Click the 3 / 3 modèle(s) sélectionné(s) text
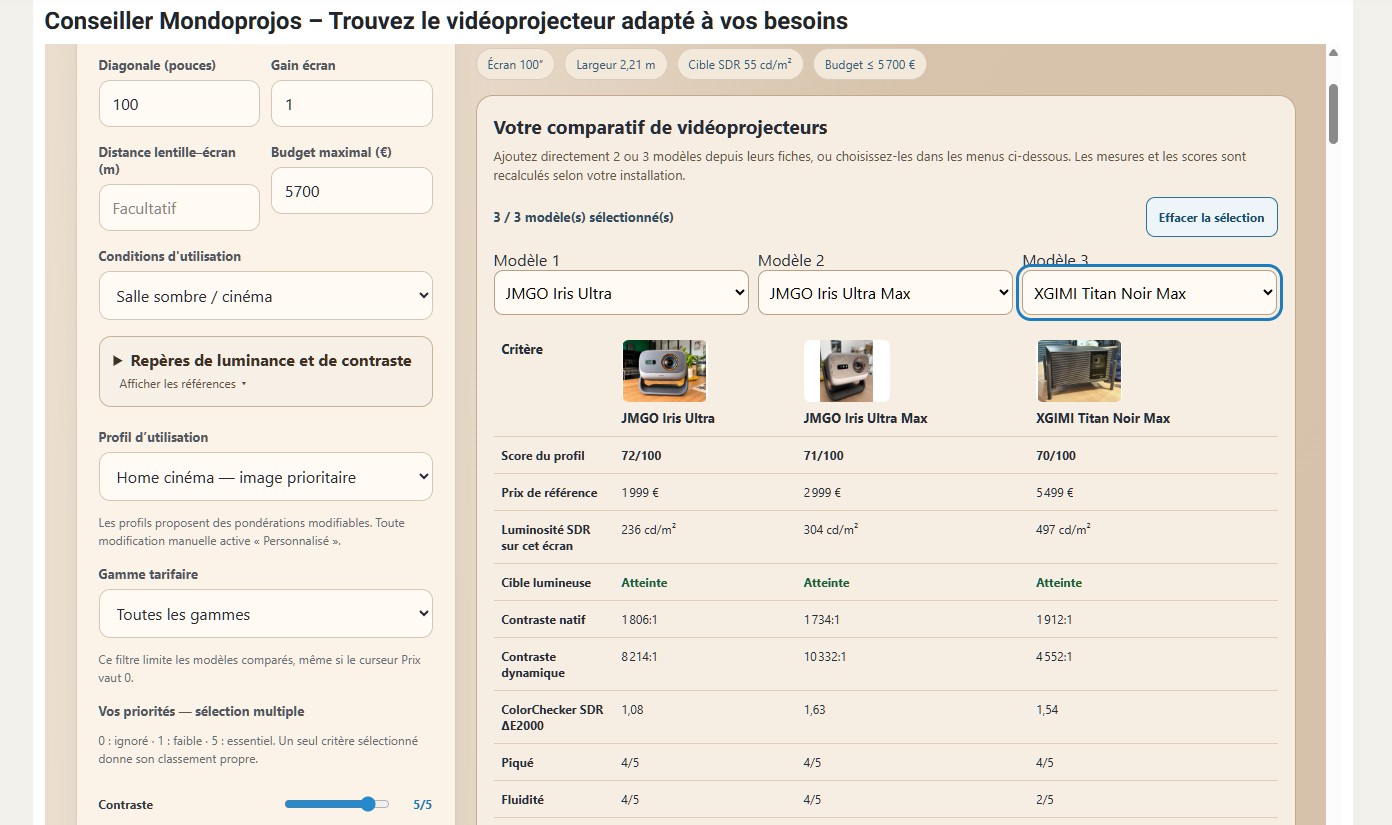Image resolution: width=1392 pixels, height=825 pixels. tap(584, 217)
